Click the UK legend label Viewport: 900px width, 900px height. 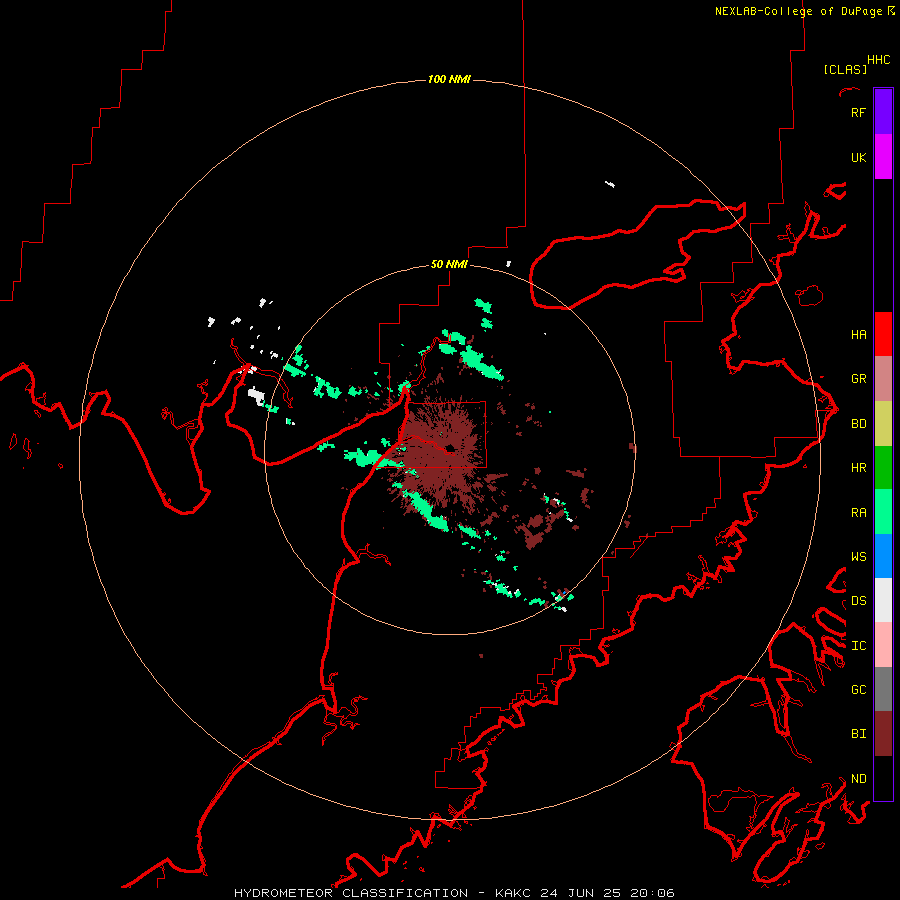(858, 157)
